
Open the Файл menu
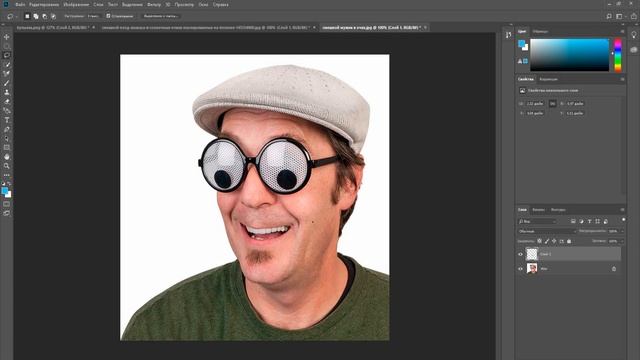[x=20, y=4]
